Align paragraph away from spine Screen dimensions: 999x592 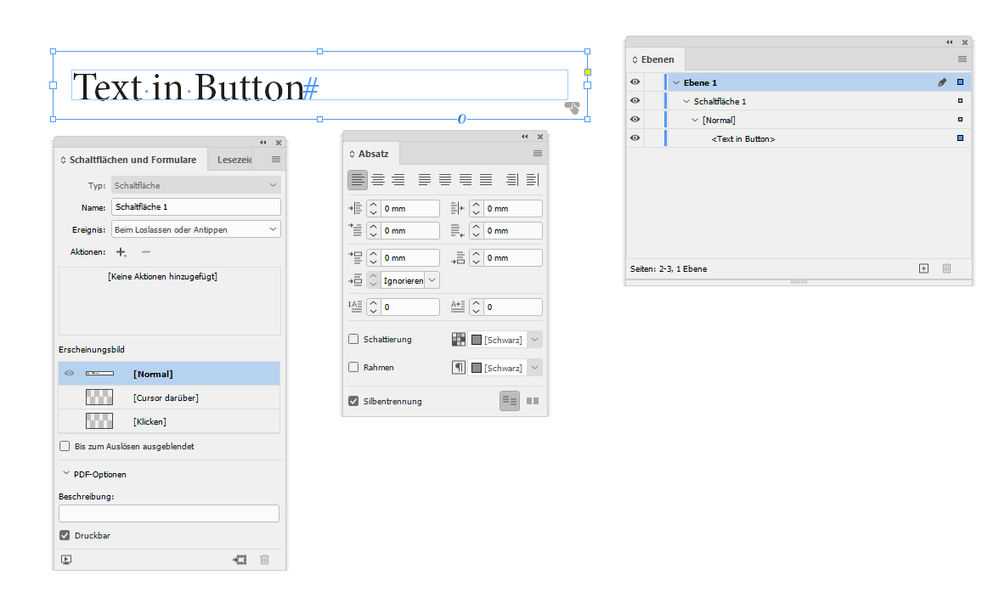tap(533, 180)
